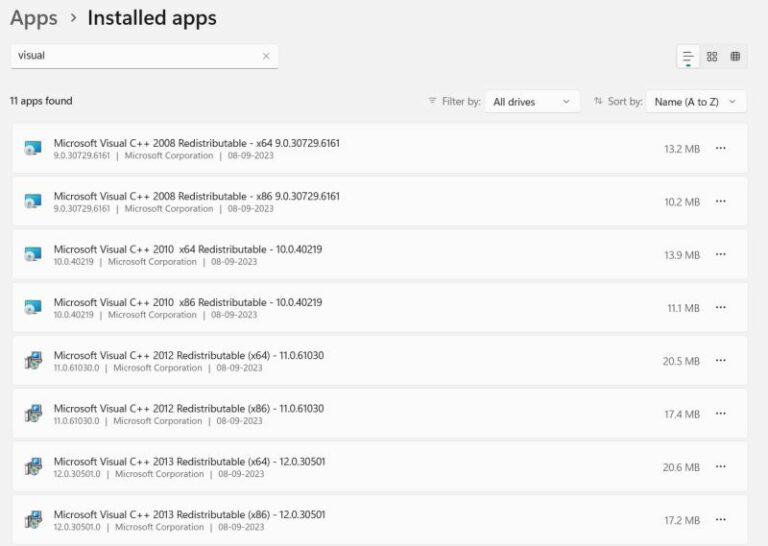Click the search apps input field

pyautogui.click(x=135, y=56)
